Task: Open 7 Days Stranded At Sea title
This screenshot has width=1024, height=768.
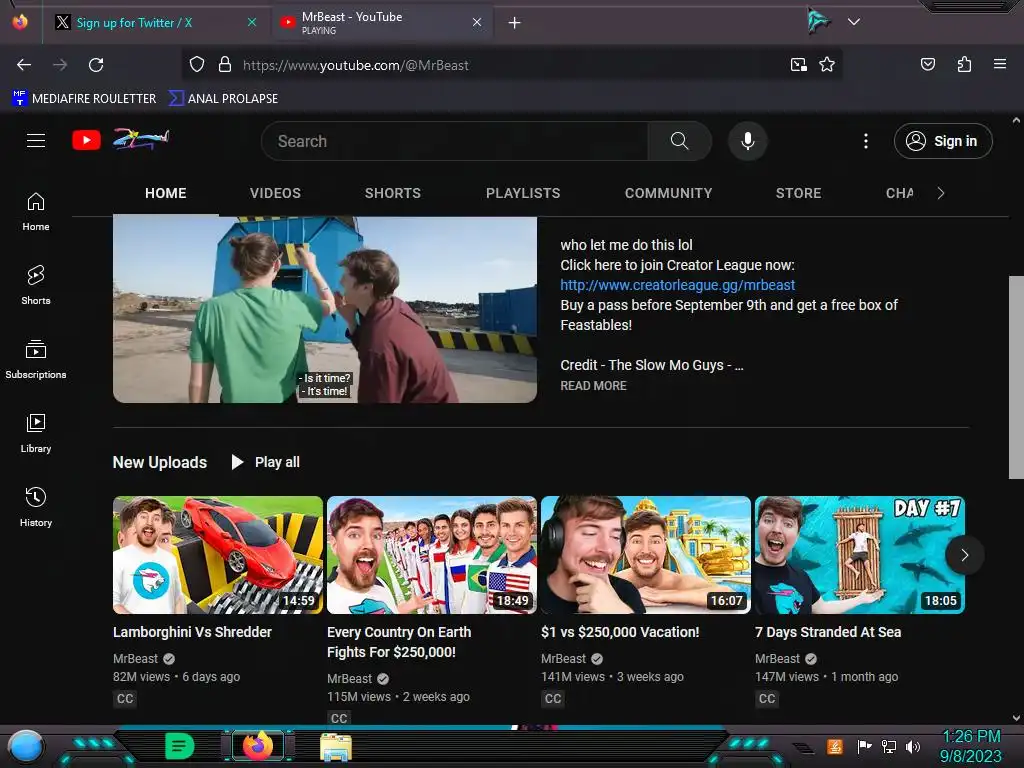Action: tap(827, 632)
